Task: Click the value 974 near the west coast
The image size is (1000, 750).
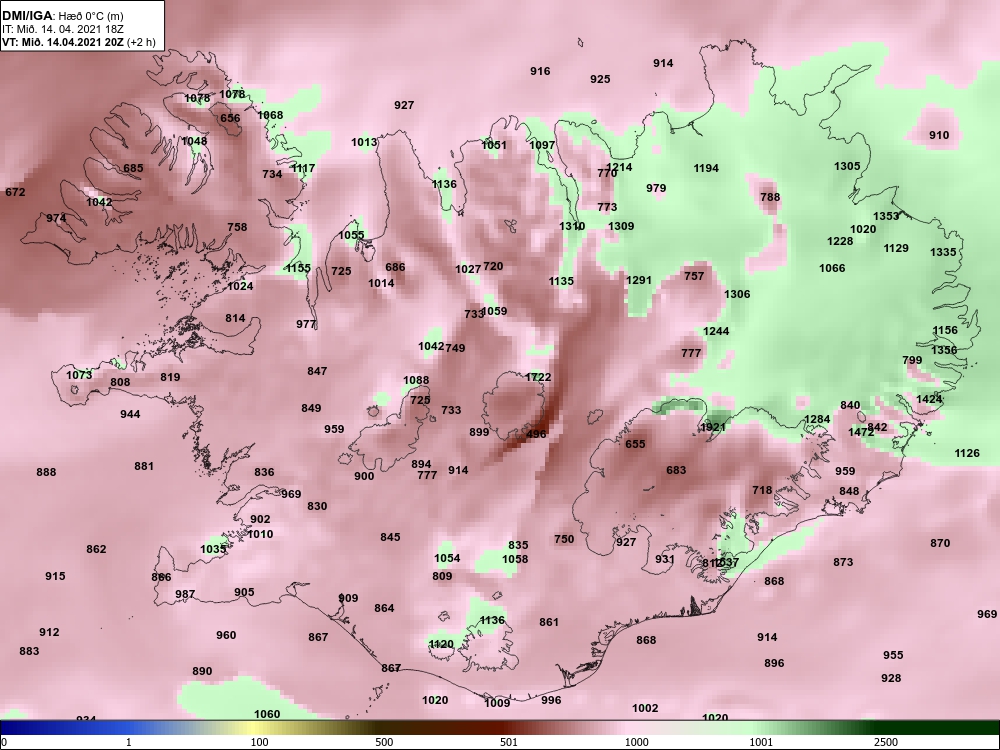Action: tap(56, 218)
